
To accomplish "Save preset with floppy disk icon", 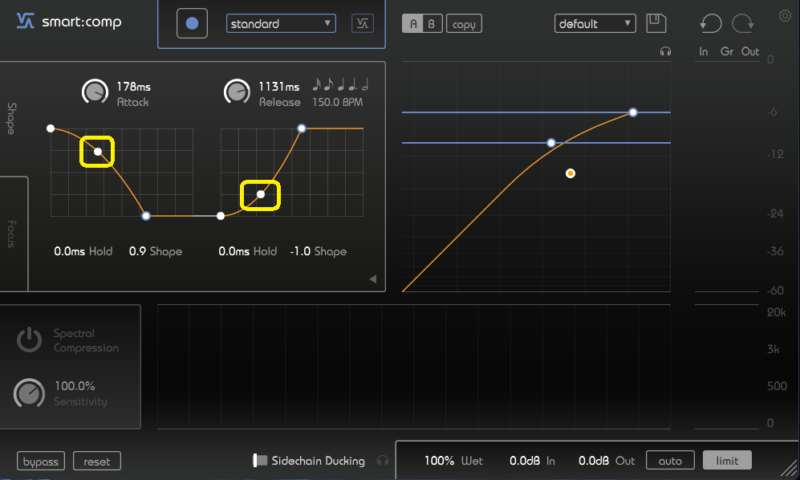I will point(656,23).
